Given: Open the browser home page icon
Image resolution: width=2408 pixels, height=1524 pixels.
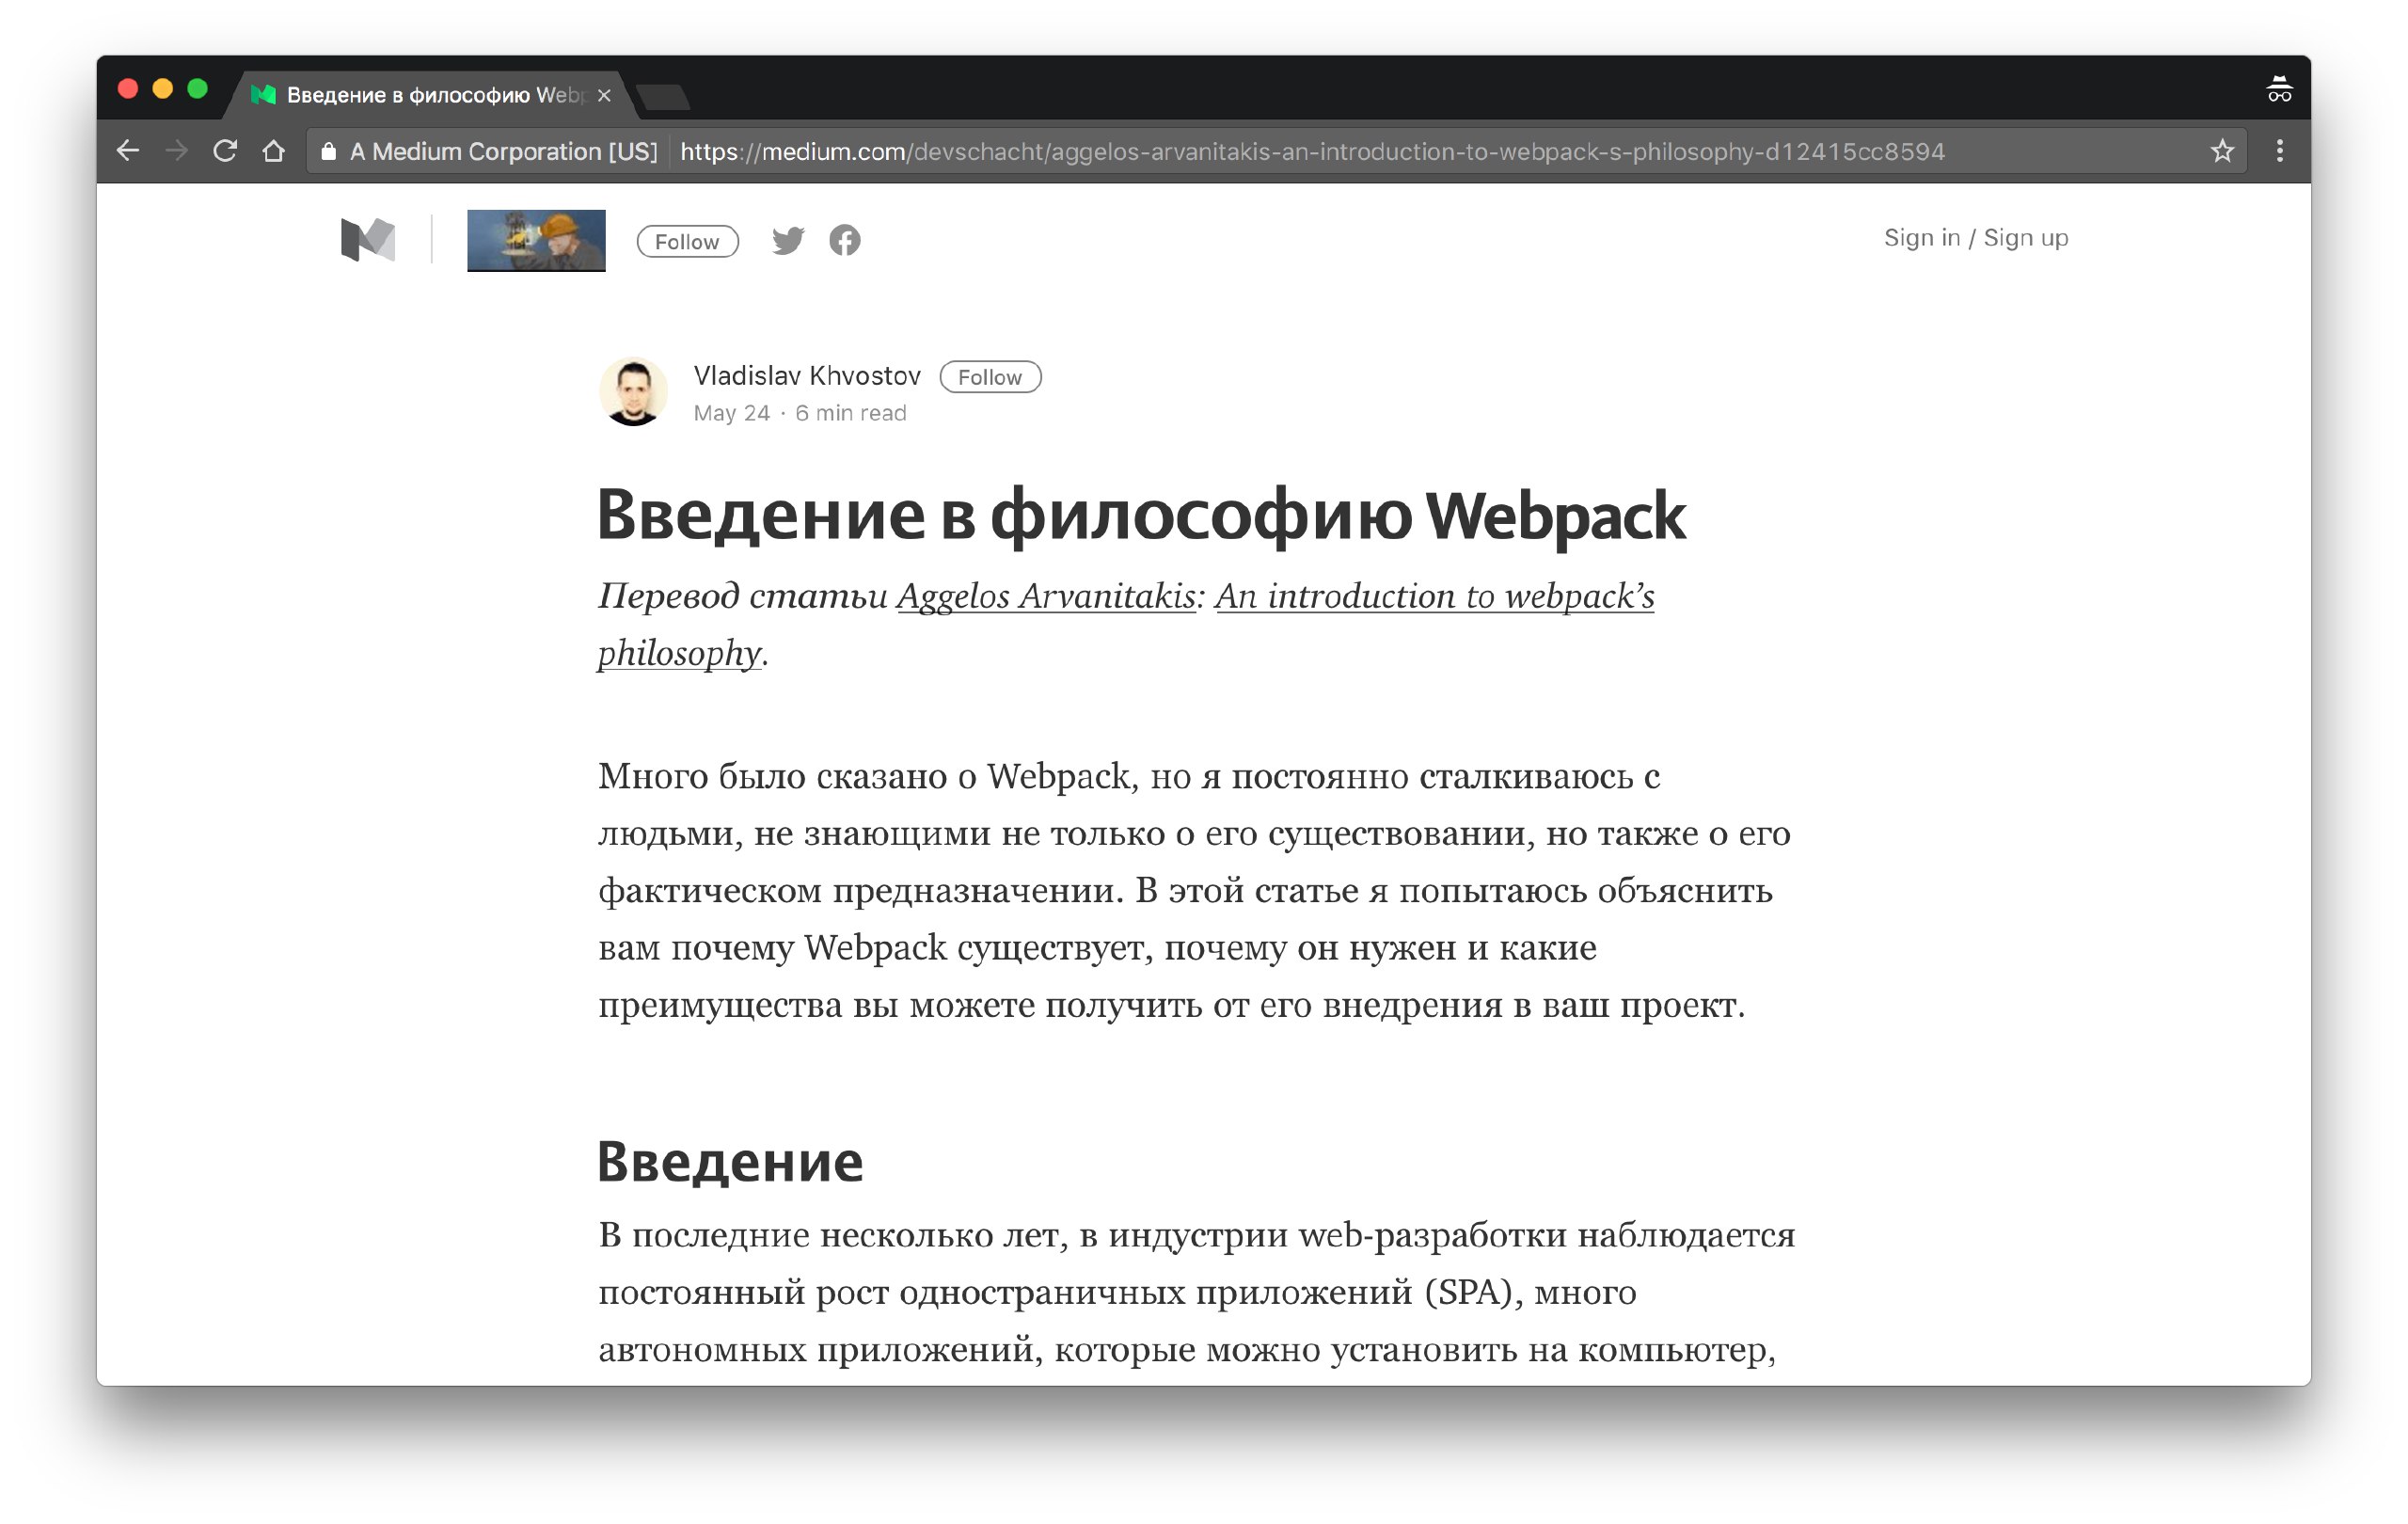Looking at the screenshot, I should (273, 151).
